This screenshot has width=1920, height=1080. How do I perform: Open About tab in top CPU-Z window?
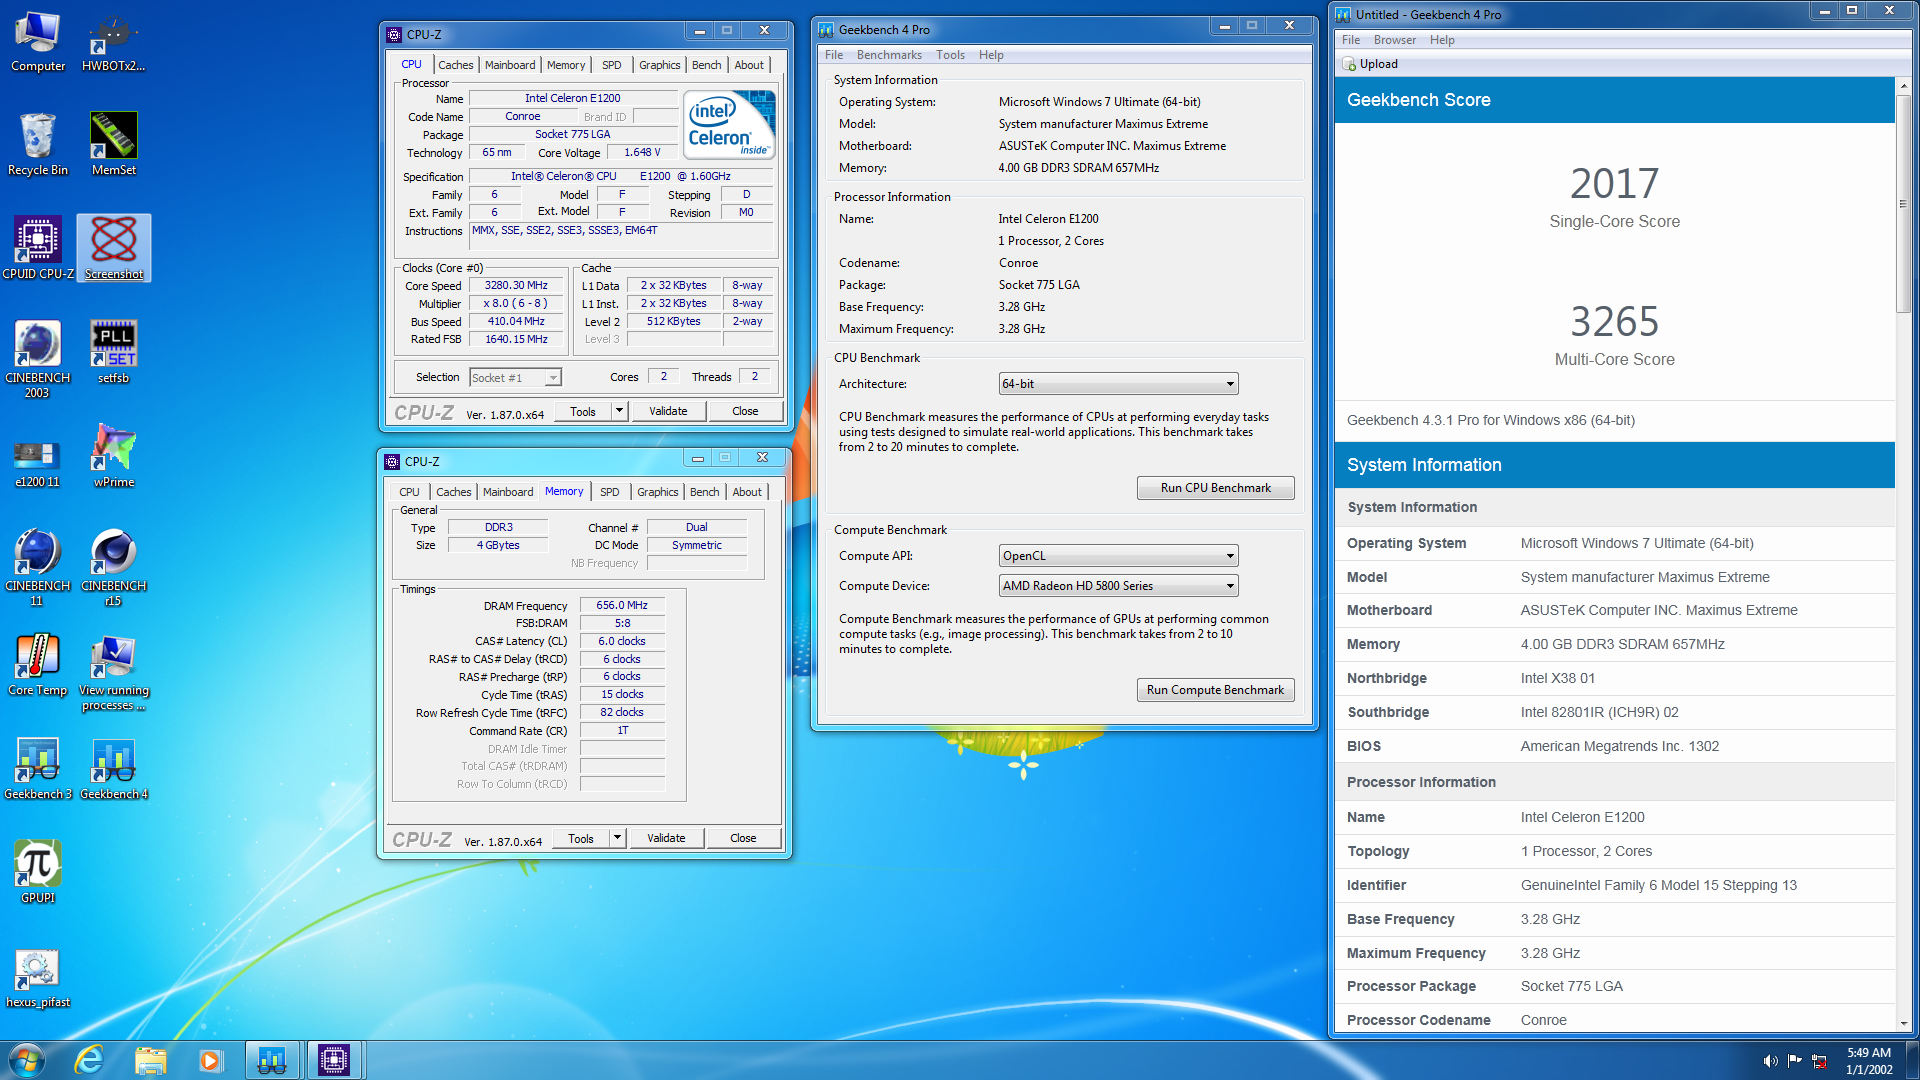(749, 65)
